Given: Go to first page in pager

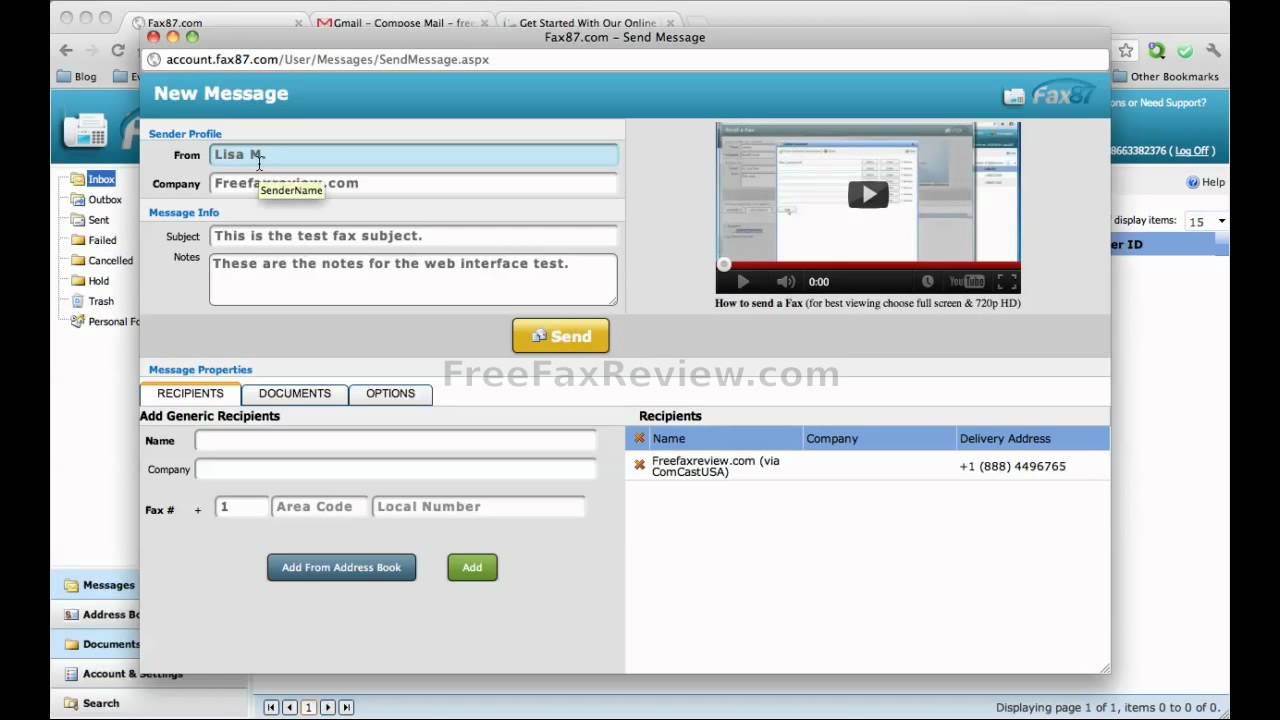Looking at the screenshot, I should (271, 707).
